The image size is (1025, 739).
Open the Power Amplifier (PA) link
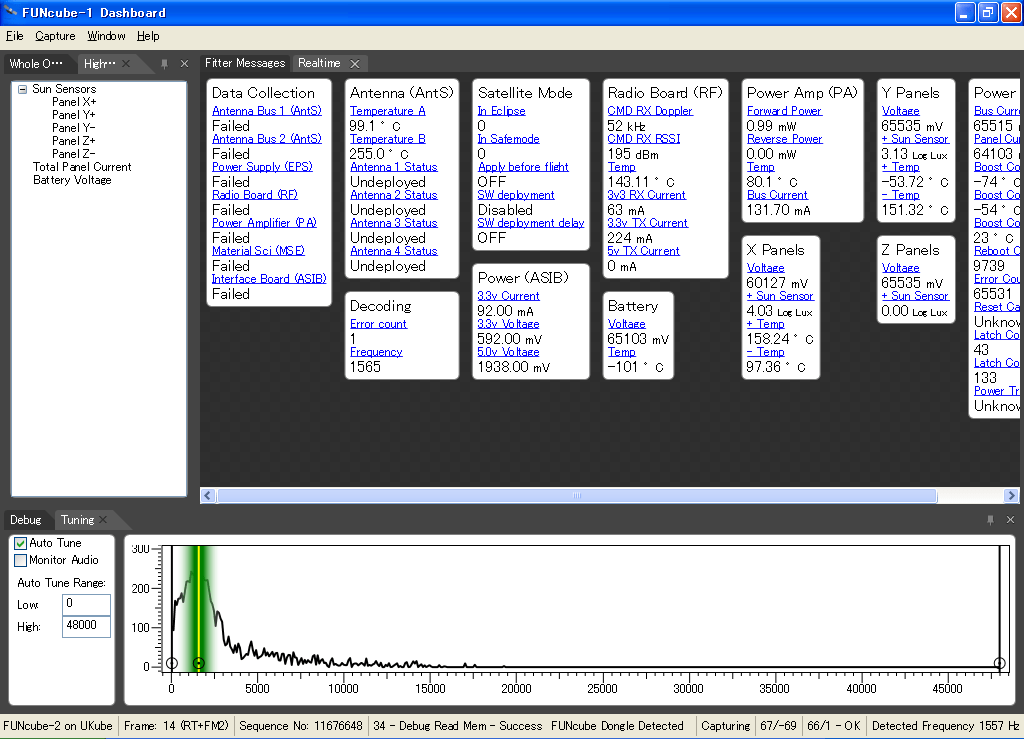pyautogui.click(x=264, y=223)
